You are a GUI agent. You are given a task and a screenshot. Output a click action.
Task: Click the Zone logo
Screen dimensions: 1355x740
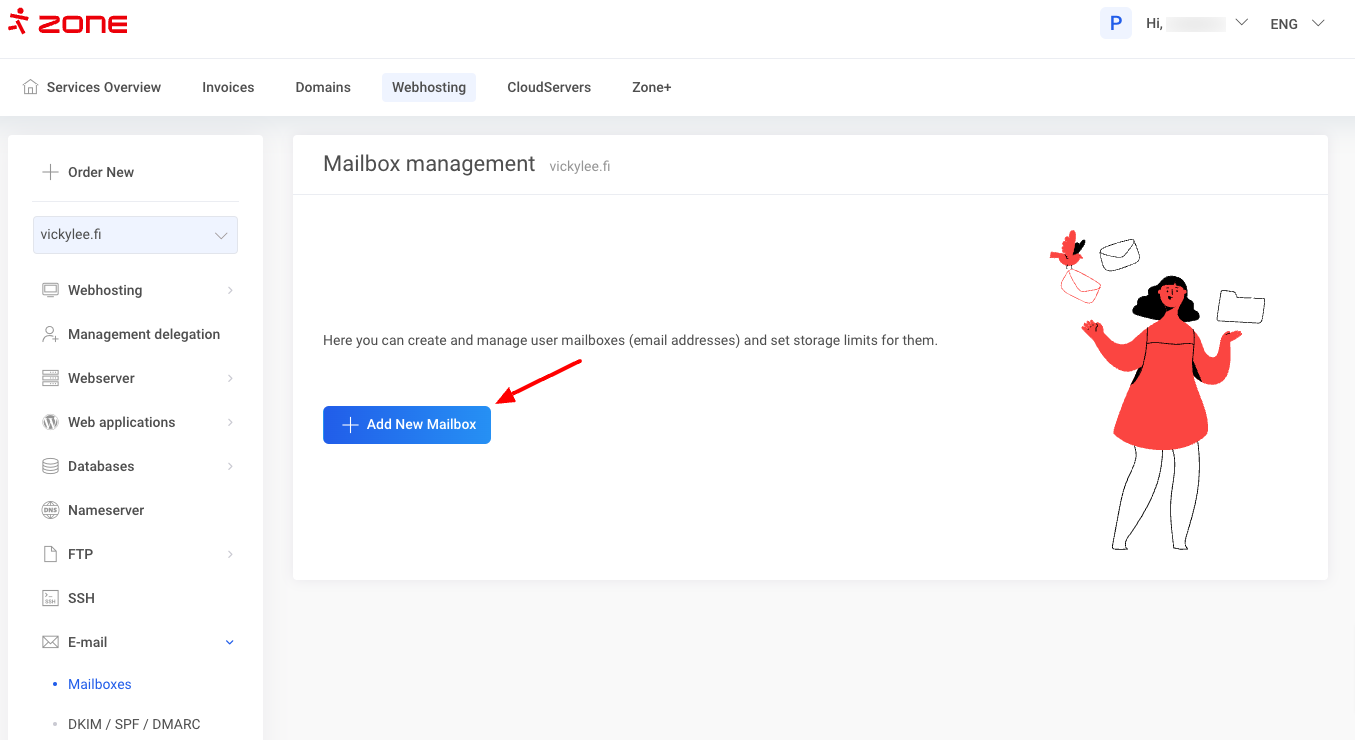(x=68, y=22)
